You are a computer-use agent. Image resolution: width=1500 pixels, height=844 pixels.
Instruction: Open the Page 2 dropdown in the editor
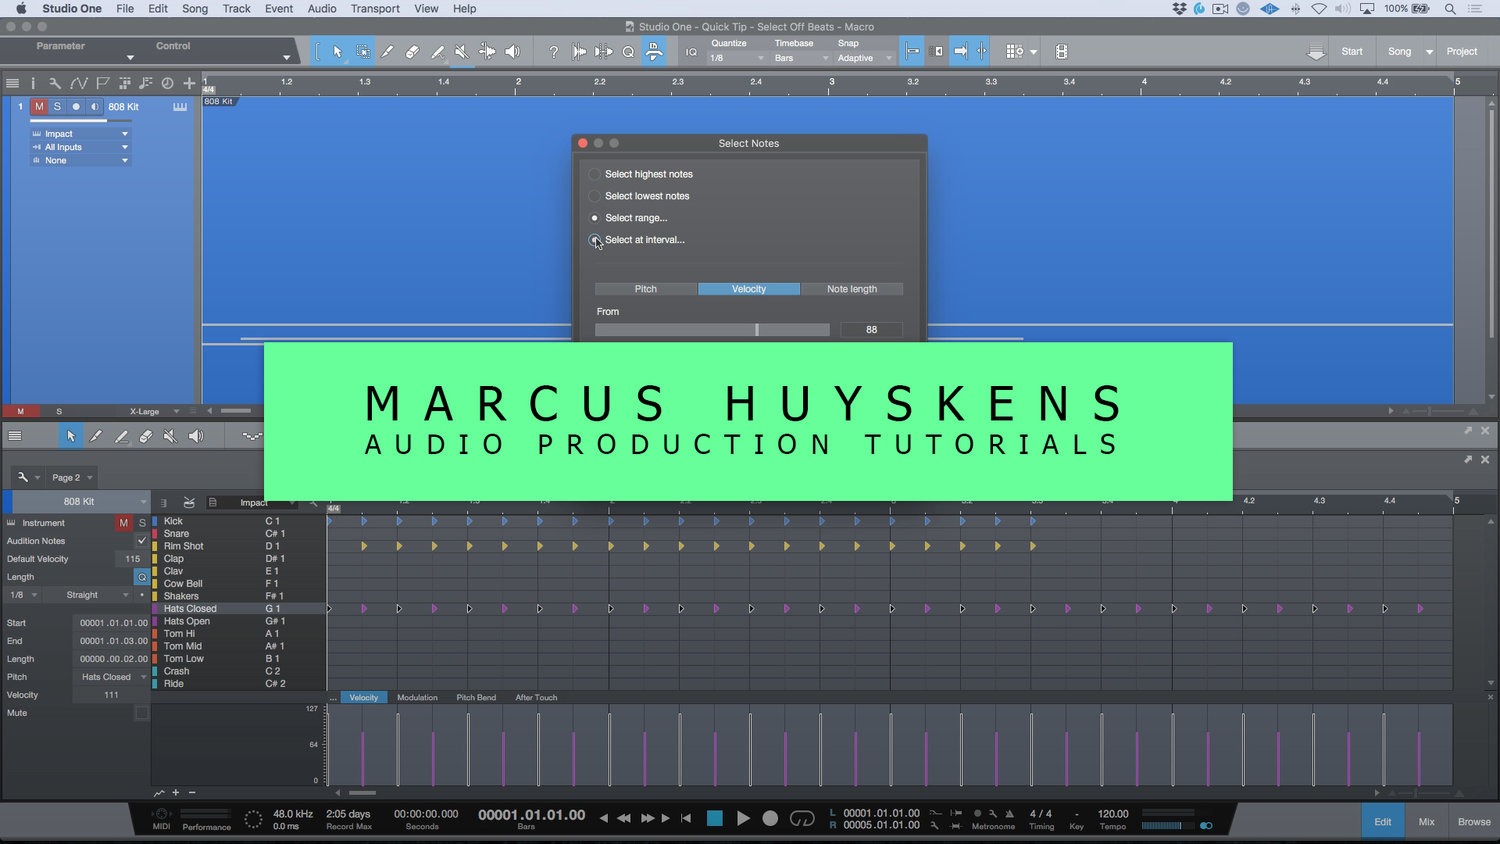(72, 477)
